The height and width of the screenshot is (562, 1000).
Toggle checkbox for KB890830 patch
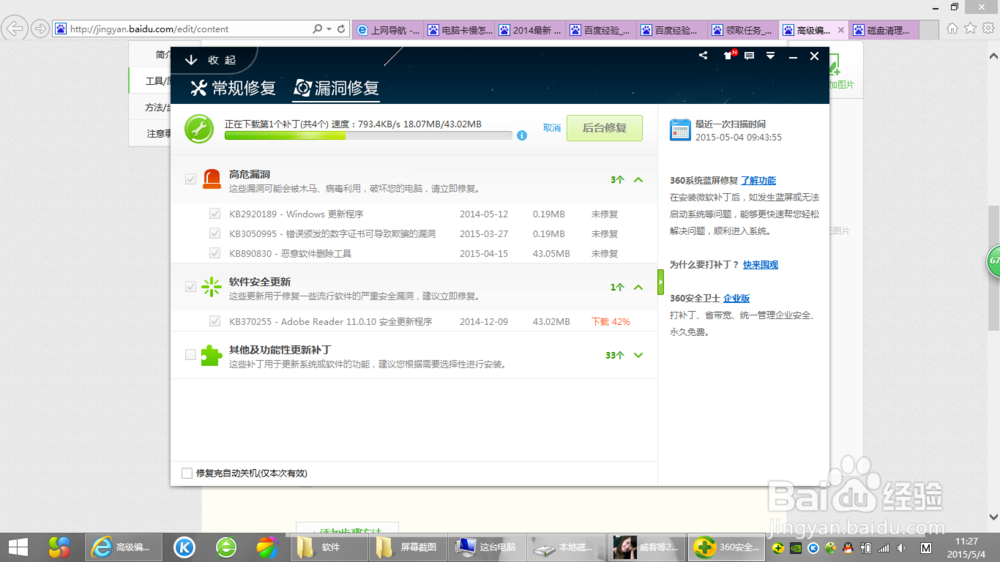(x=214, y=253)
